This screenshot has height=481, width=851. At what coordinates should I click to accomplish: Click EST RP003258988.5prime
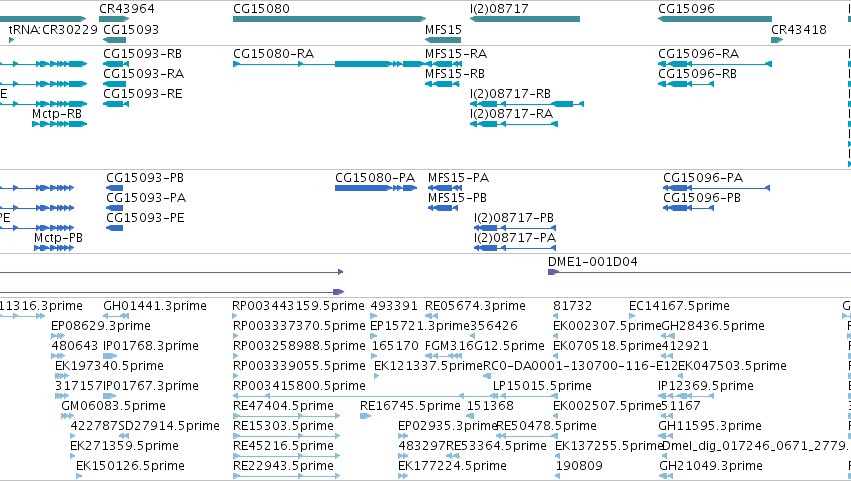[299, 346]
